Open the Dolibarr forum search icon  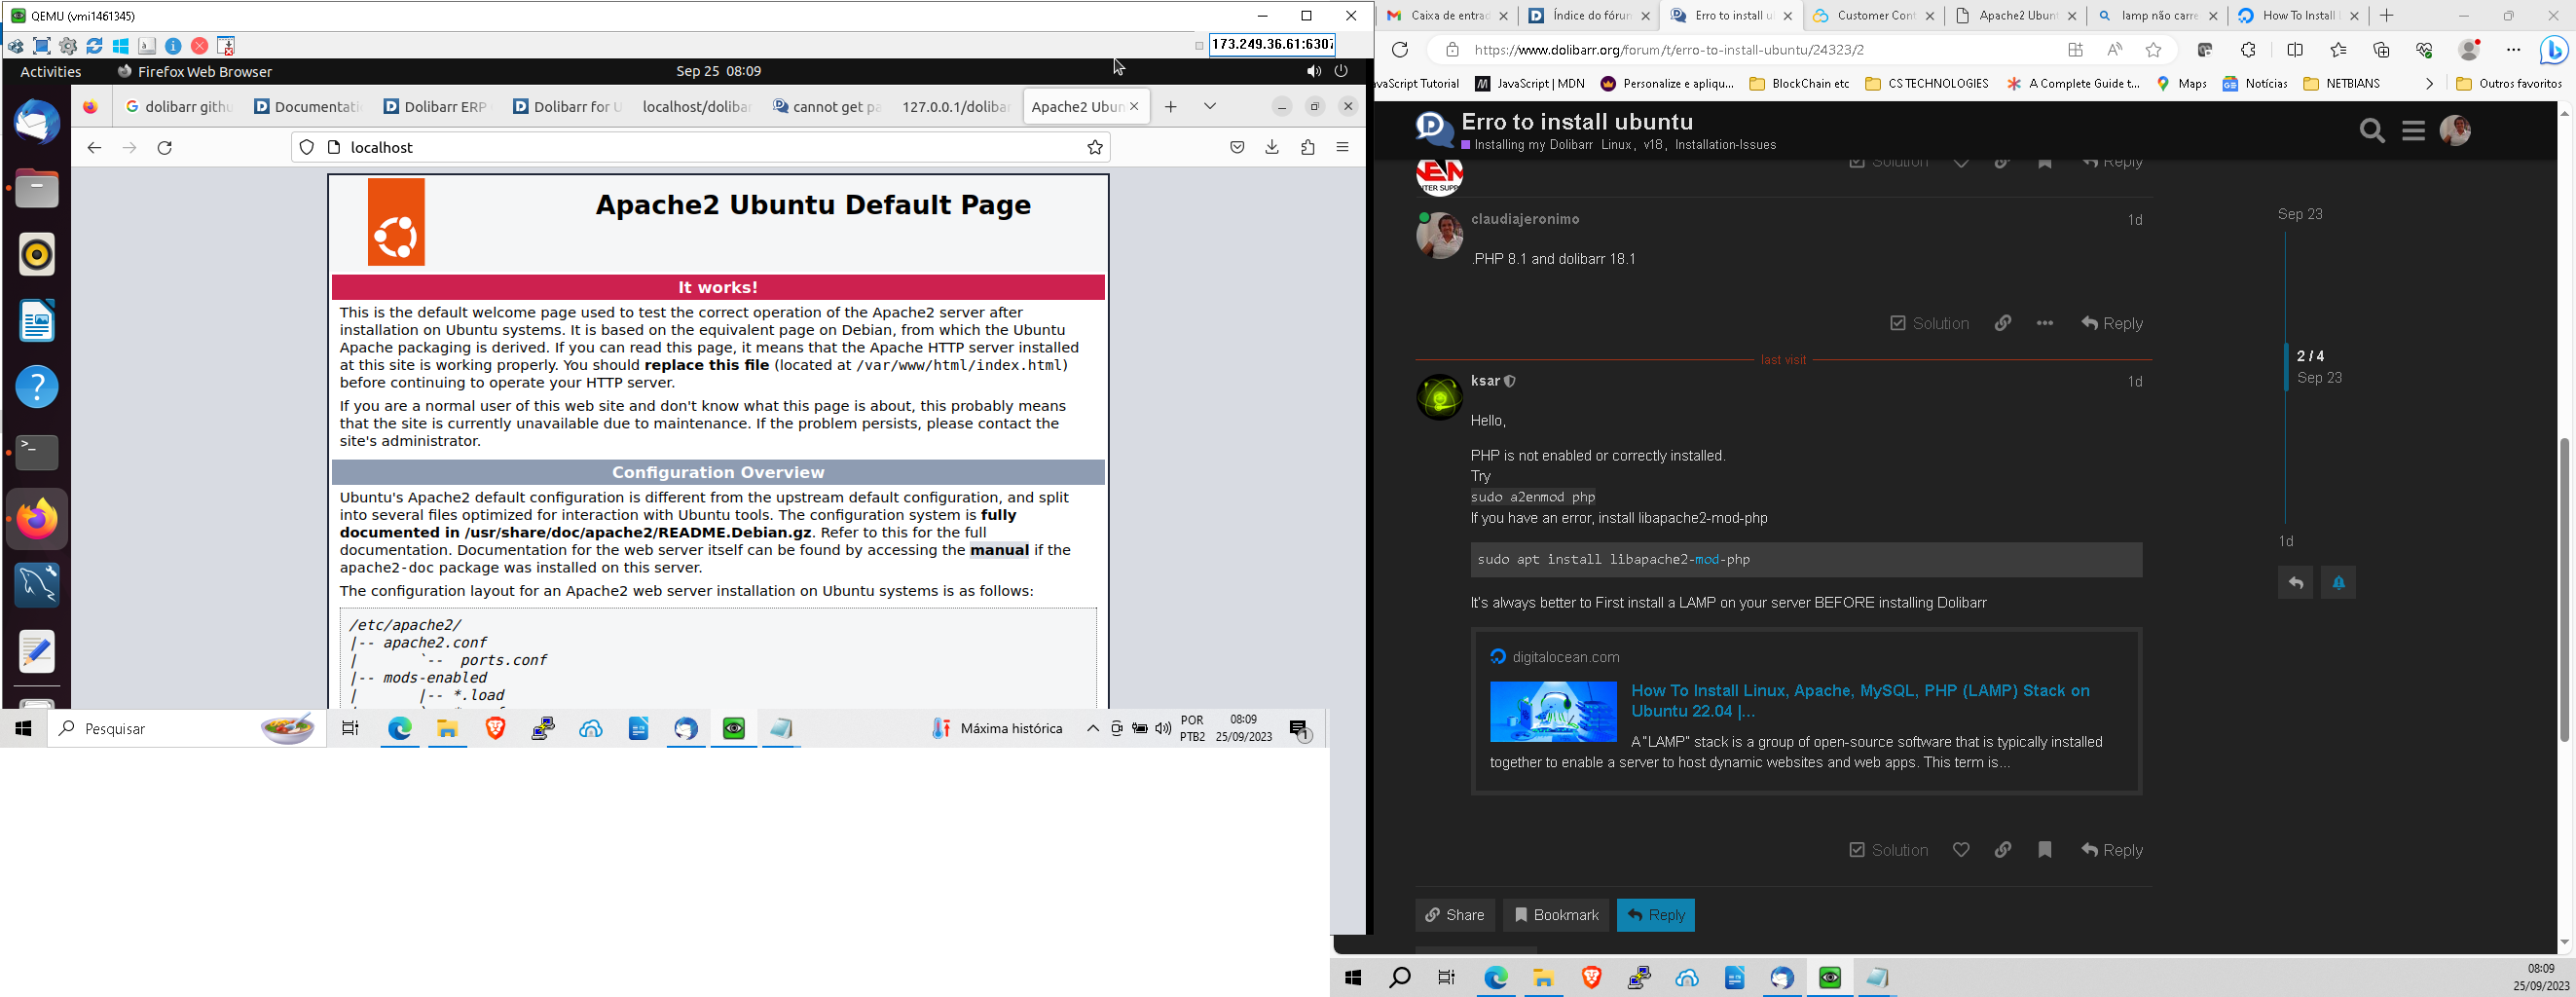2372,131
